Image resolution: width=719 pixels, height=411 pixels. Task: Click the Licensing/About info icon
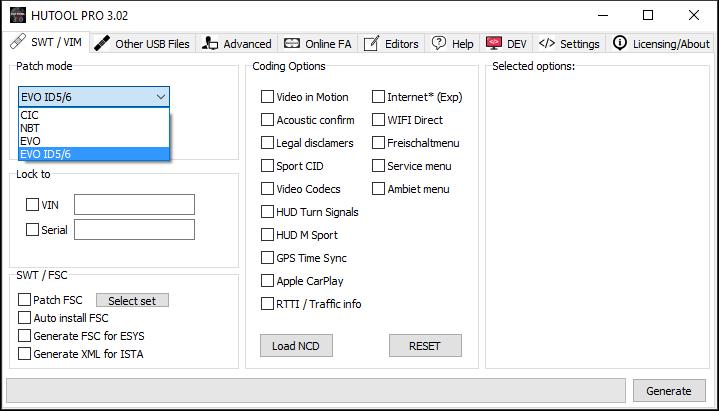(x=620, y=43)
